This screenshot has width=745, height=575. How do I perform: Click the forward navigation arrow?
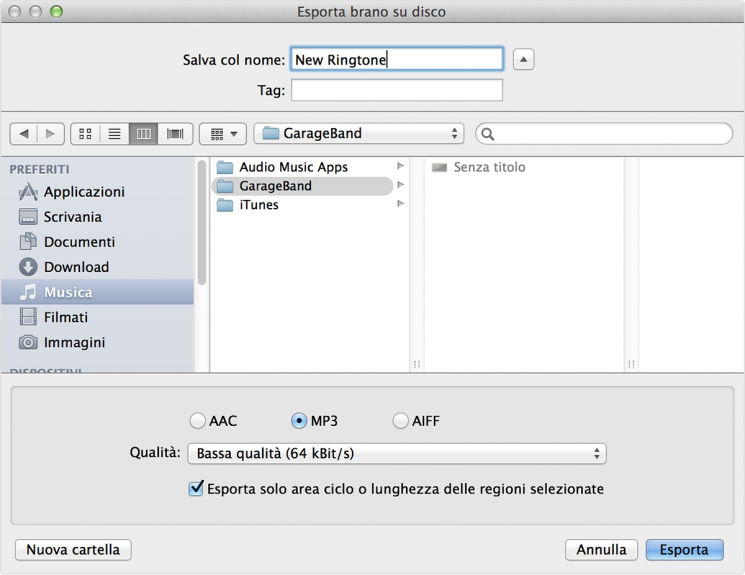51,134
